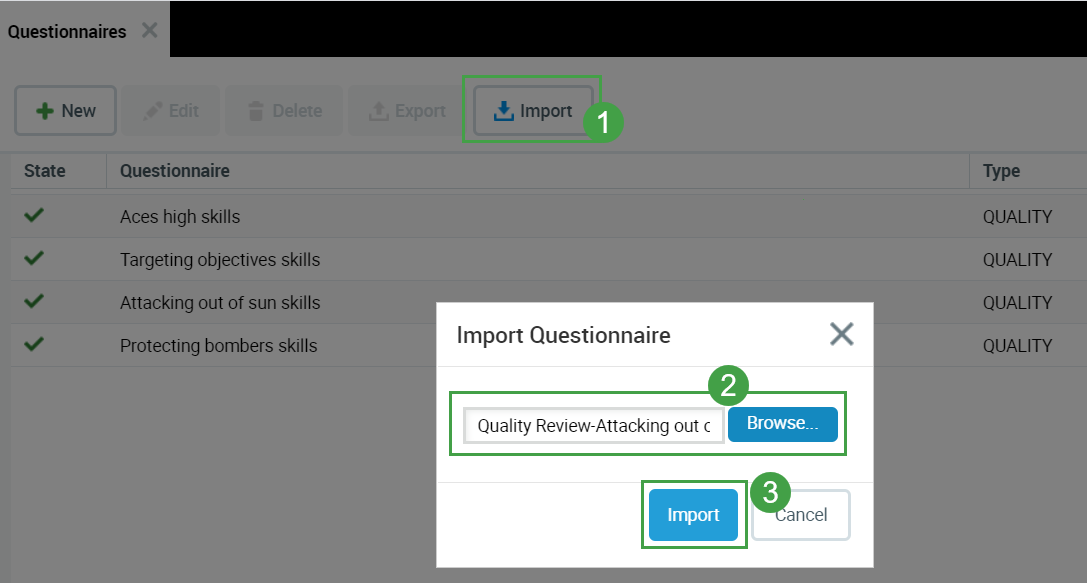The height and width of the screenshot is (583, 1087).
Task: Click the Delete trash toolbar button
Action: (284, 111)
